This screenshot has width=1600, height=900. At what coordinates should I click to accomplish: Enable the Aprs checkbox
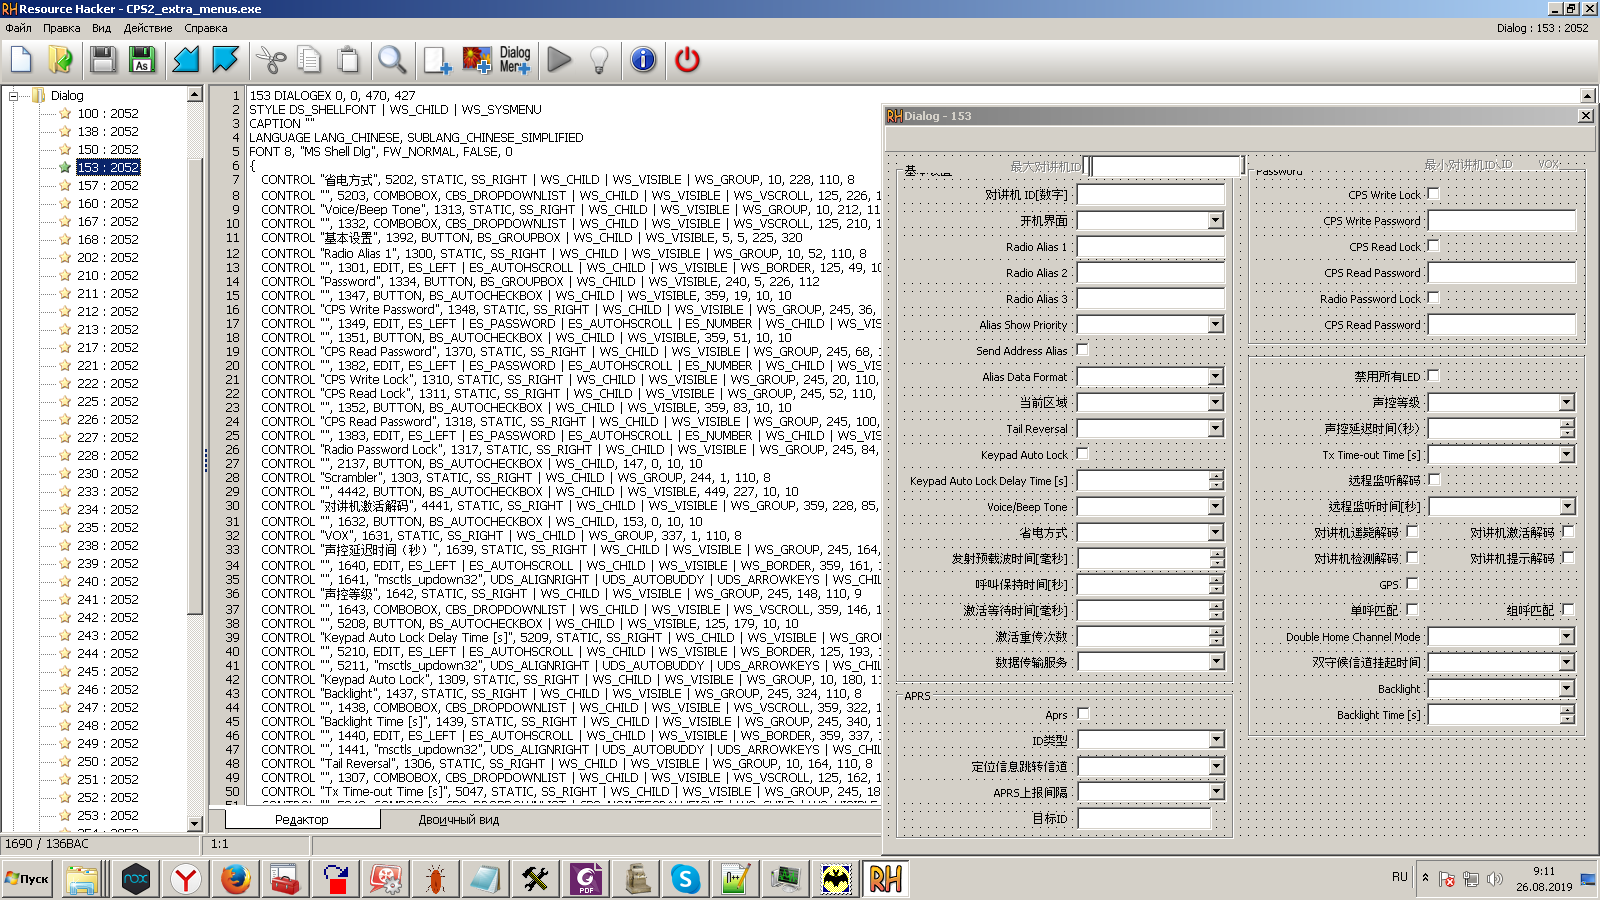(x=1083, y=714)
